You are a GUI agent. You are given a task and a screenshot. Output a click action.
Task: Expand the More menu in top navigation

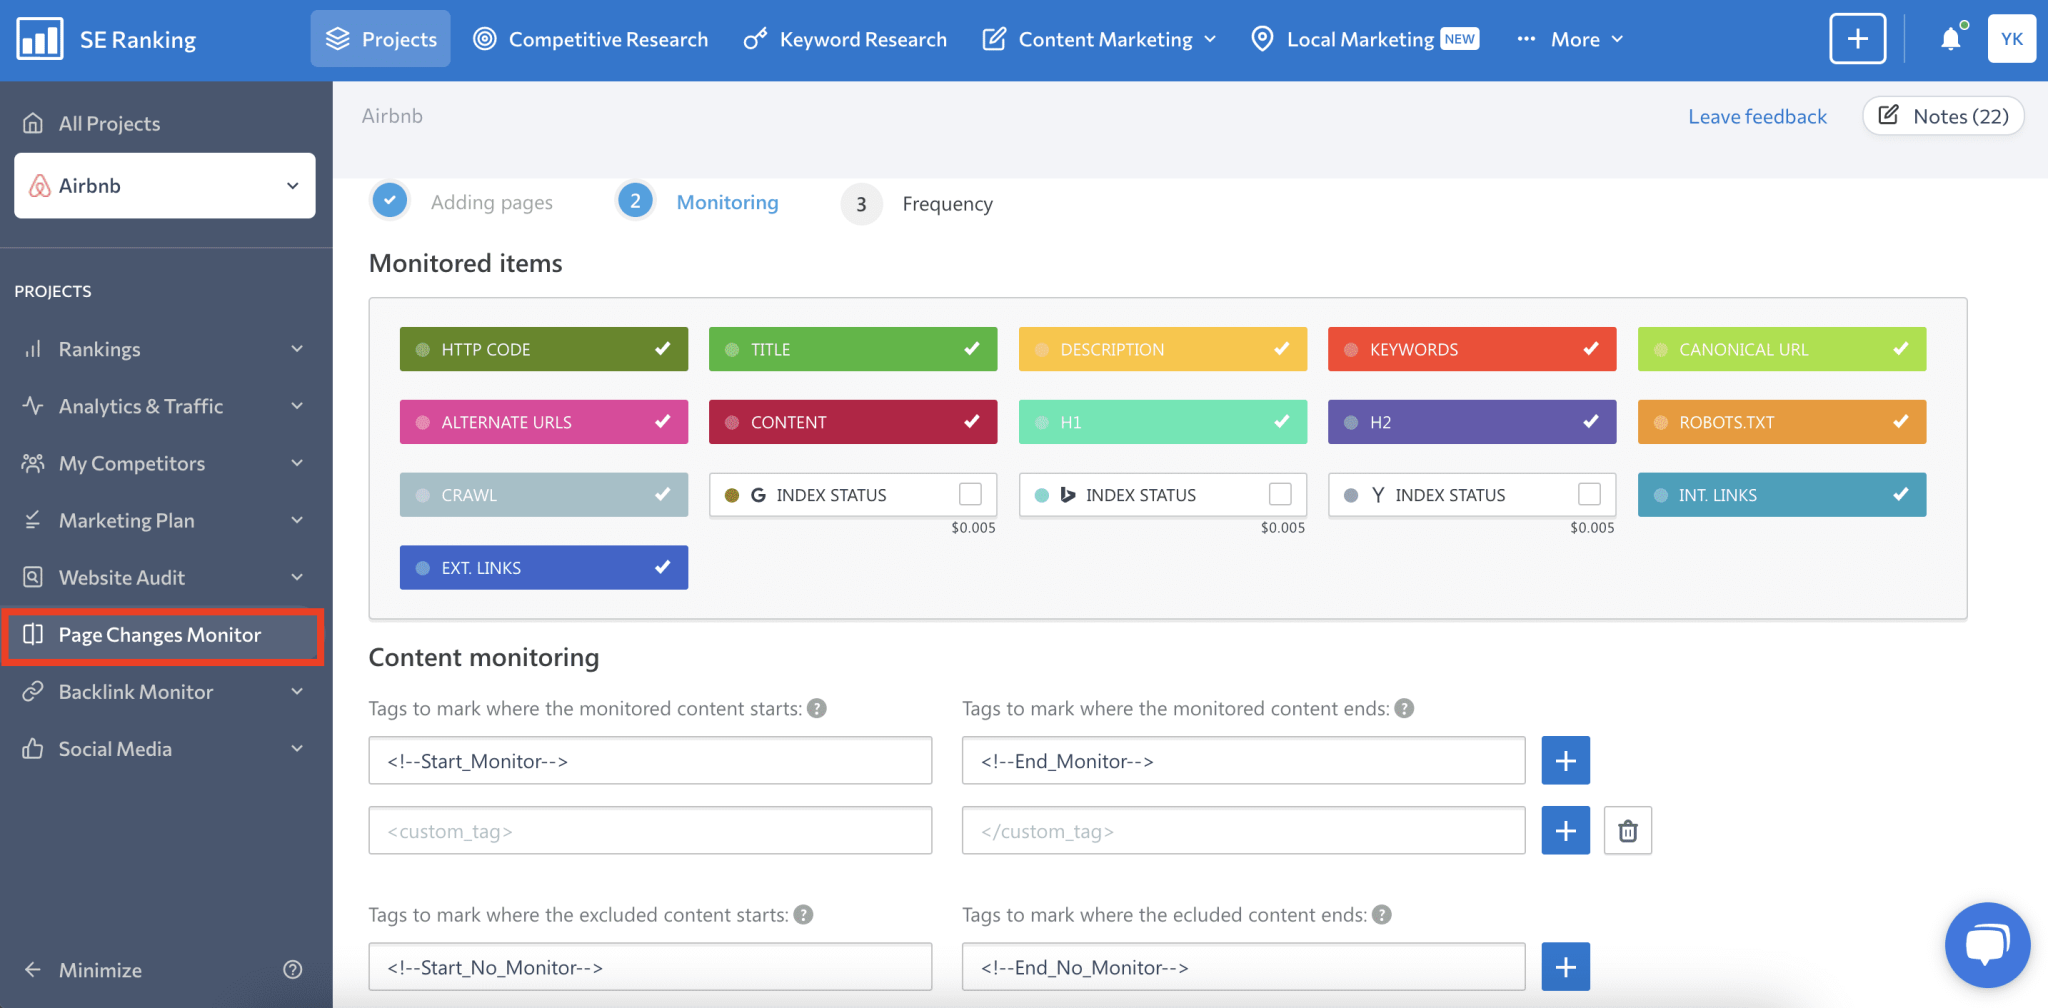pos(1571,40)
